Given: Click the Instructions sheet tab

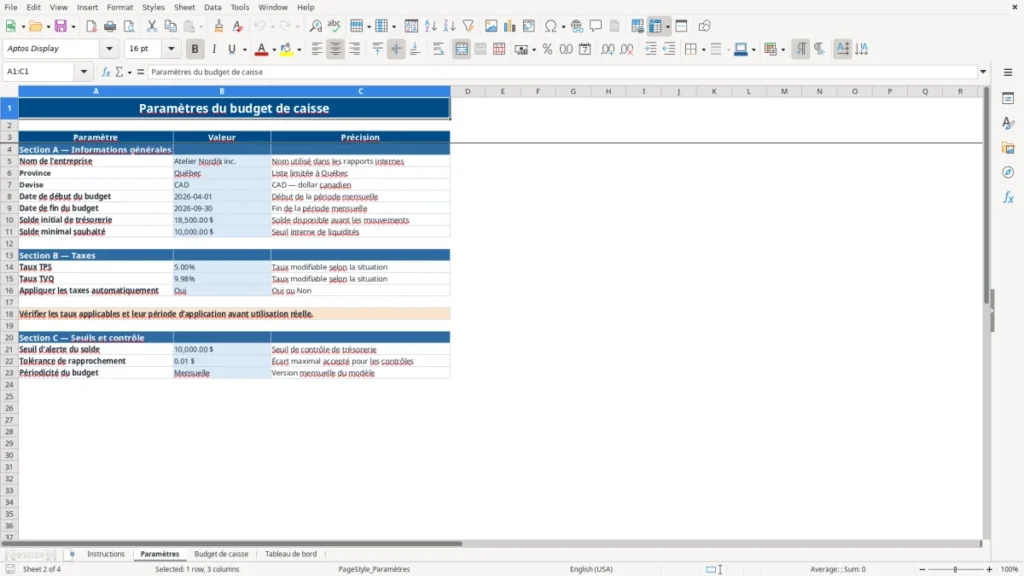Looking at the screenshot, I should click(106, 554).
